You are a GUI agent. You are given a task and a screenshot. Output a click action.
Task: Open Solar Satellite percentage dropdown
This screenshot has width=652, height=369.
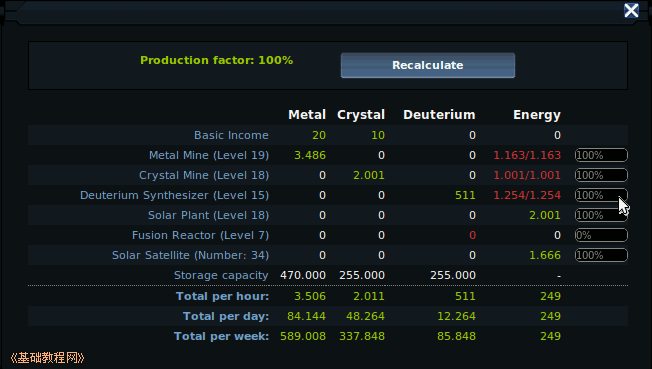(601, 255)
